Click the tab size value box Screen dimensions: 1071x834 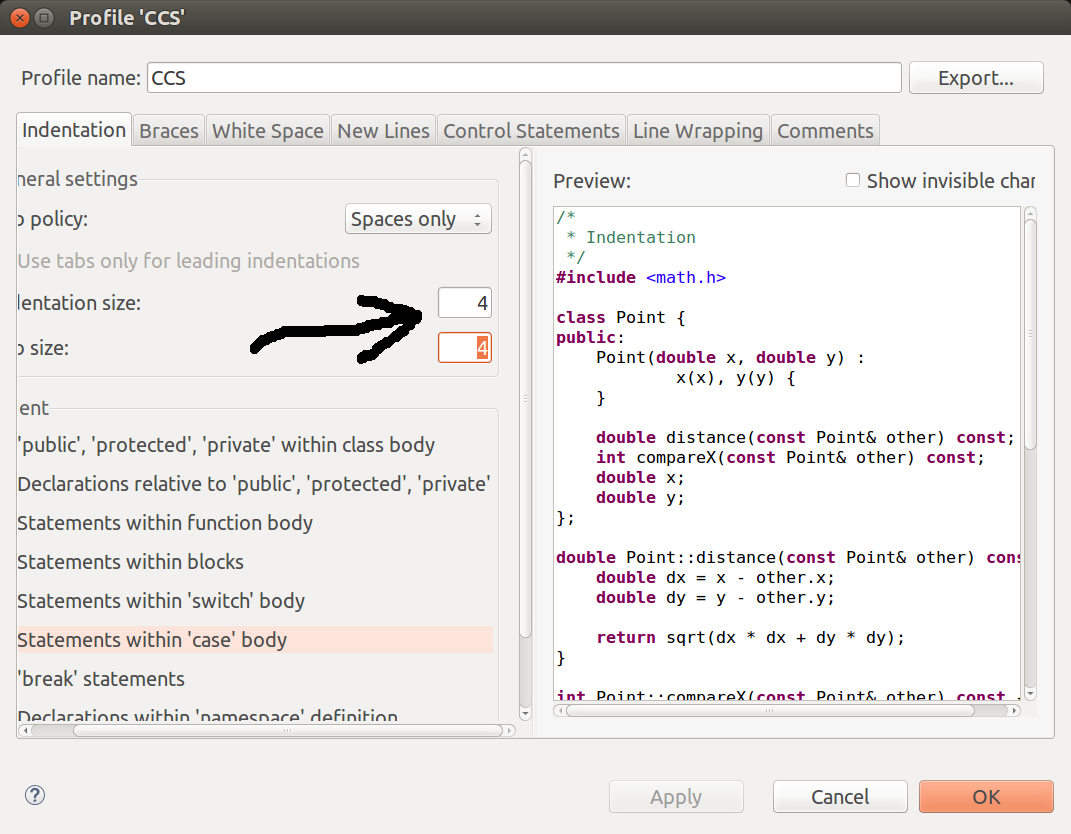coord(464,348)
